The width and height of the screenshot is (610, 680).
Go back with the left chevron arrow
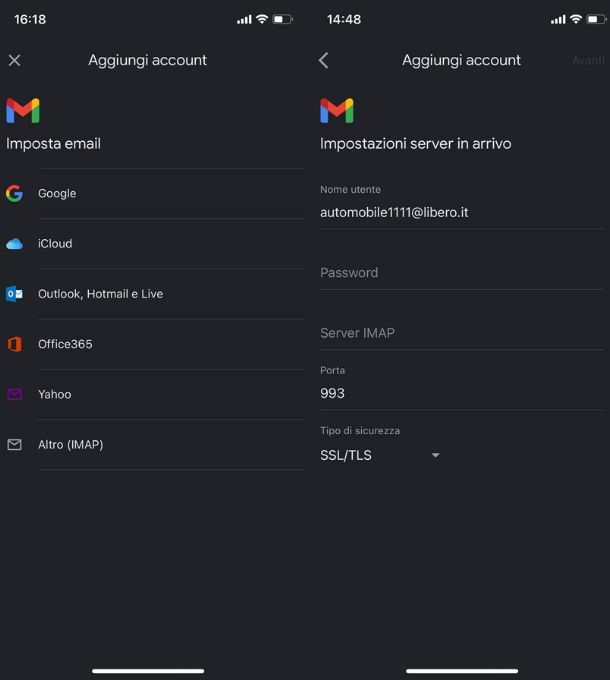(323, 60)
